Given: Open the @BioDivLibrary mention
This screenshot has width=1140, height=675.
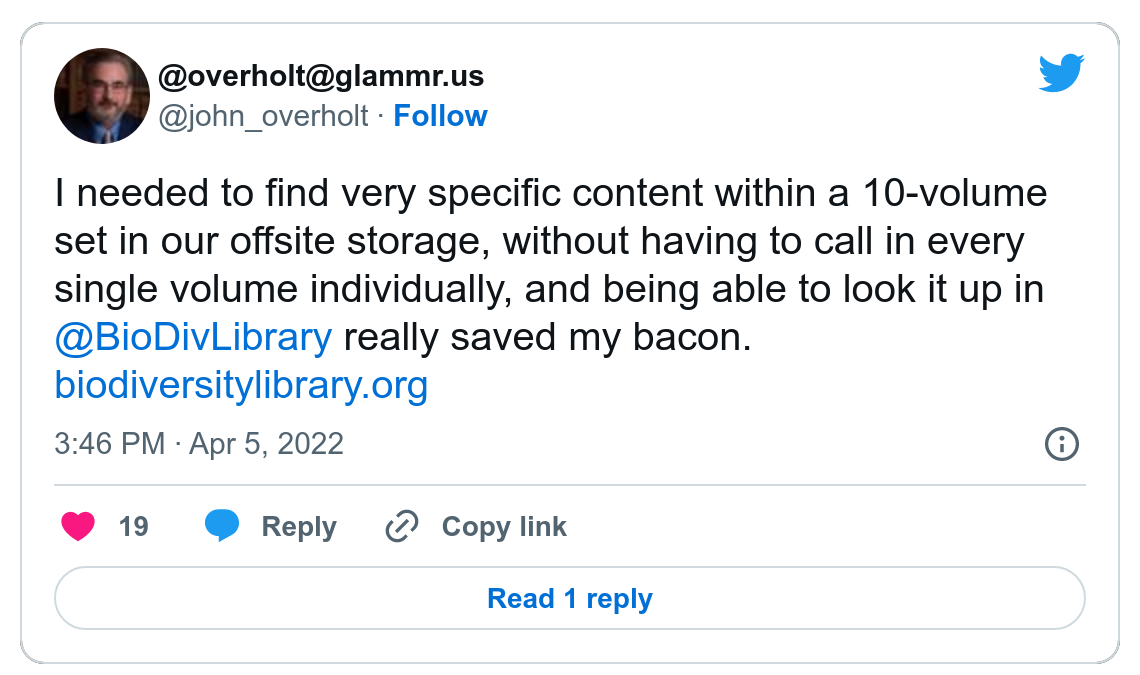Looking at the screenshot, I should [x=193, y=338].
